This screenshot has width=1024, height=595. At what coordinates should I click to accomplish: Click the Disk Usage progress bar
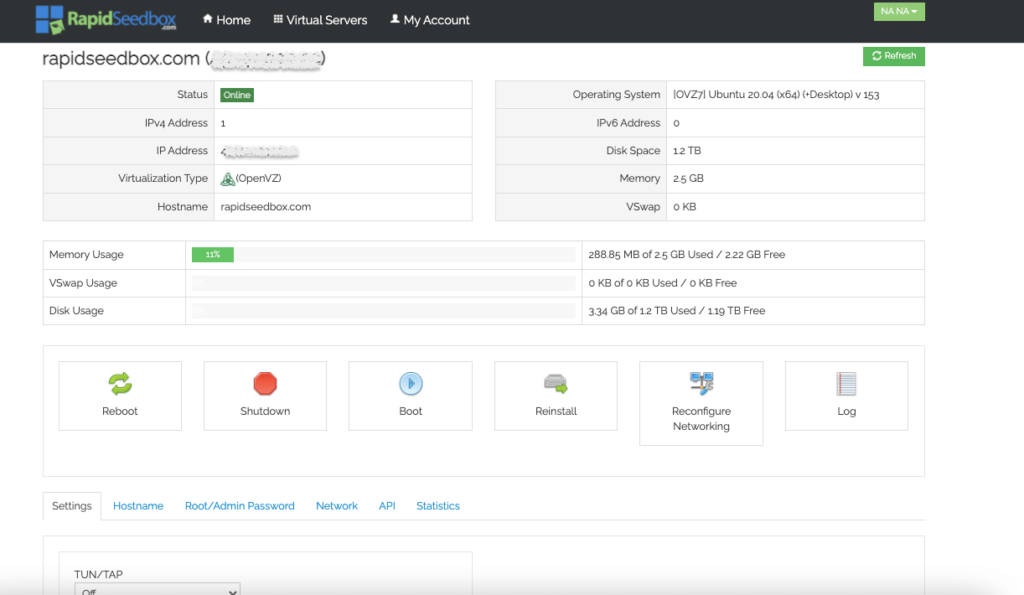pos(383,311)
